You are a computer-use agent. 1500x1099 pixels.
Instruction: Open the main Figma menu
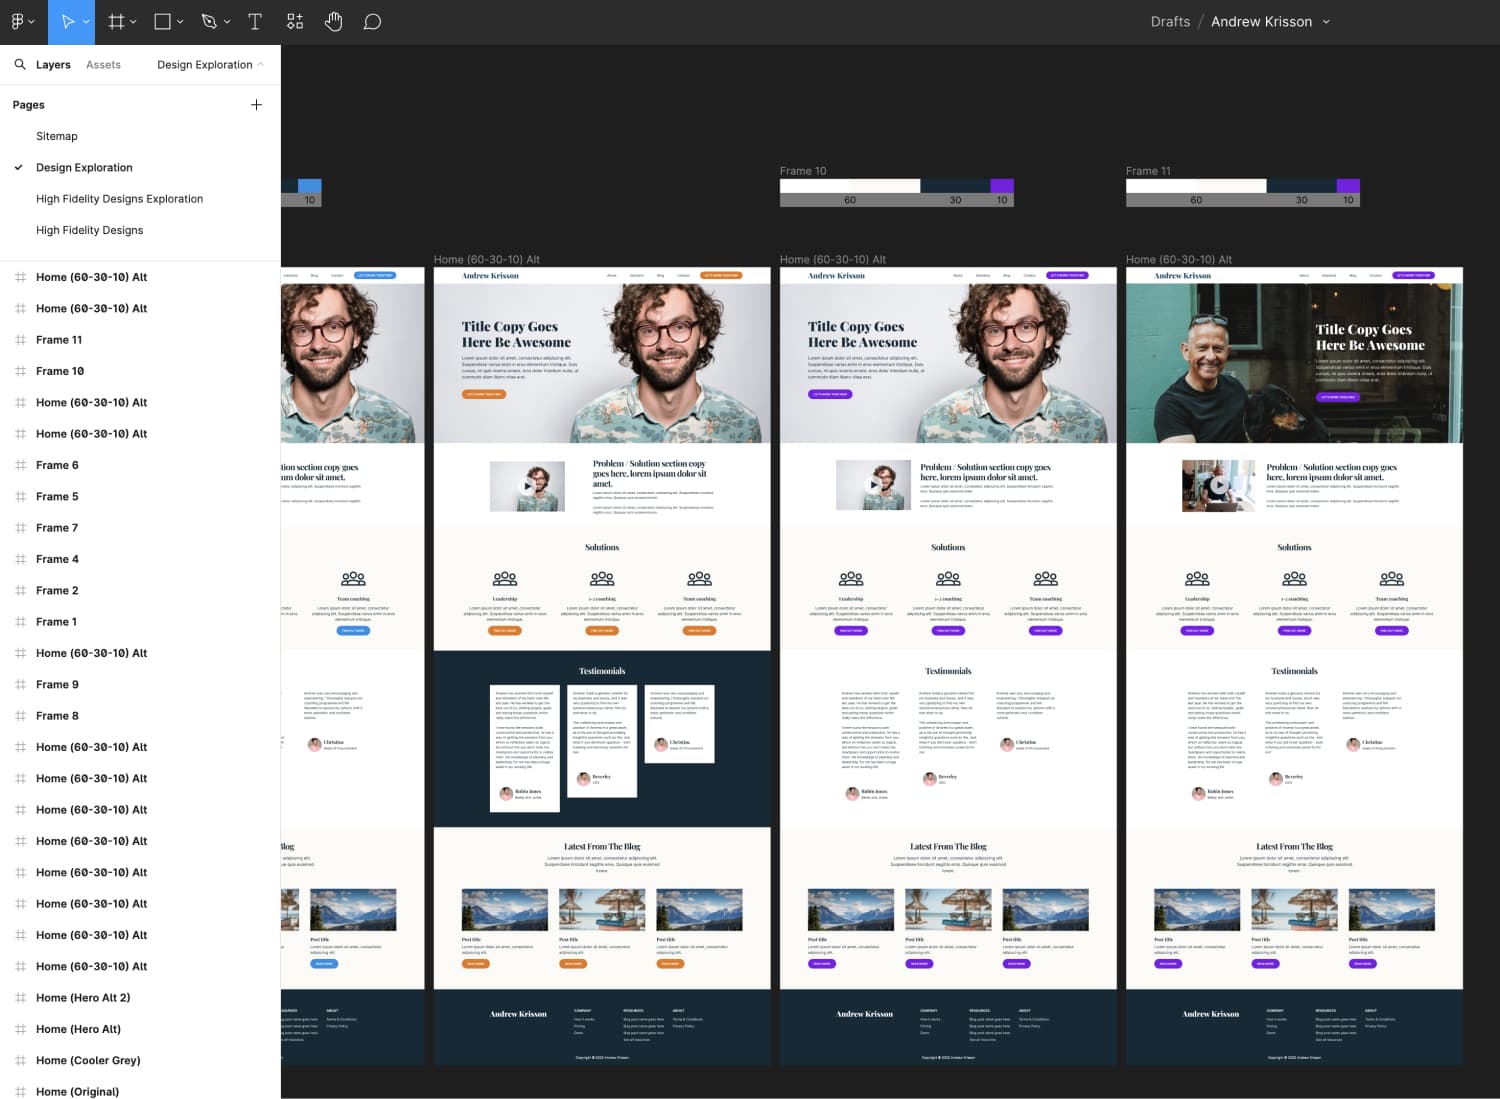17,21
